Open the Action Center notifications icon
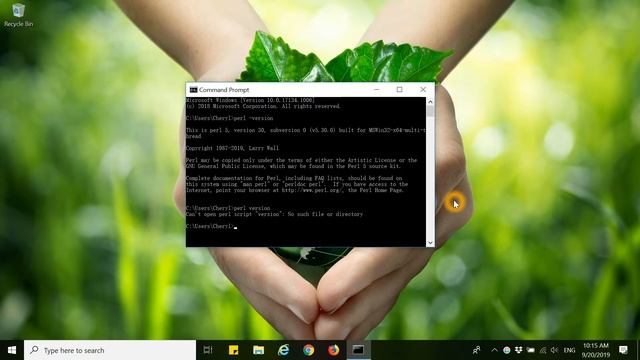Screen dimensions: 640x360 [623, 350]
